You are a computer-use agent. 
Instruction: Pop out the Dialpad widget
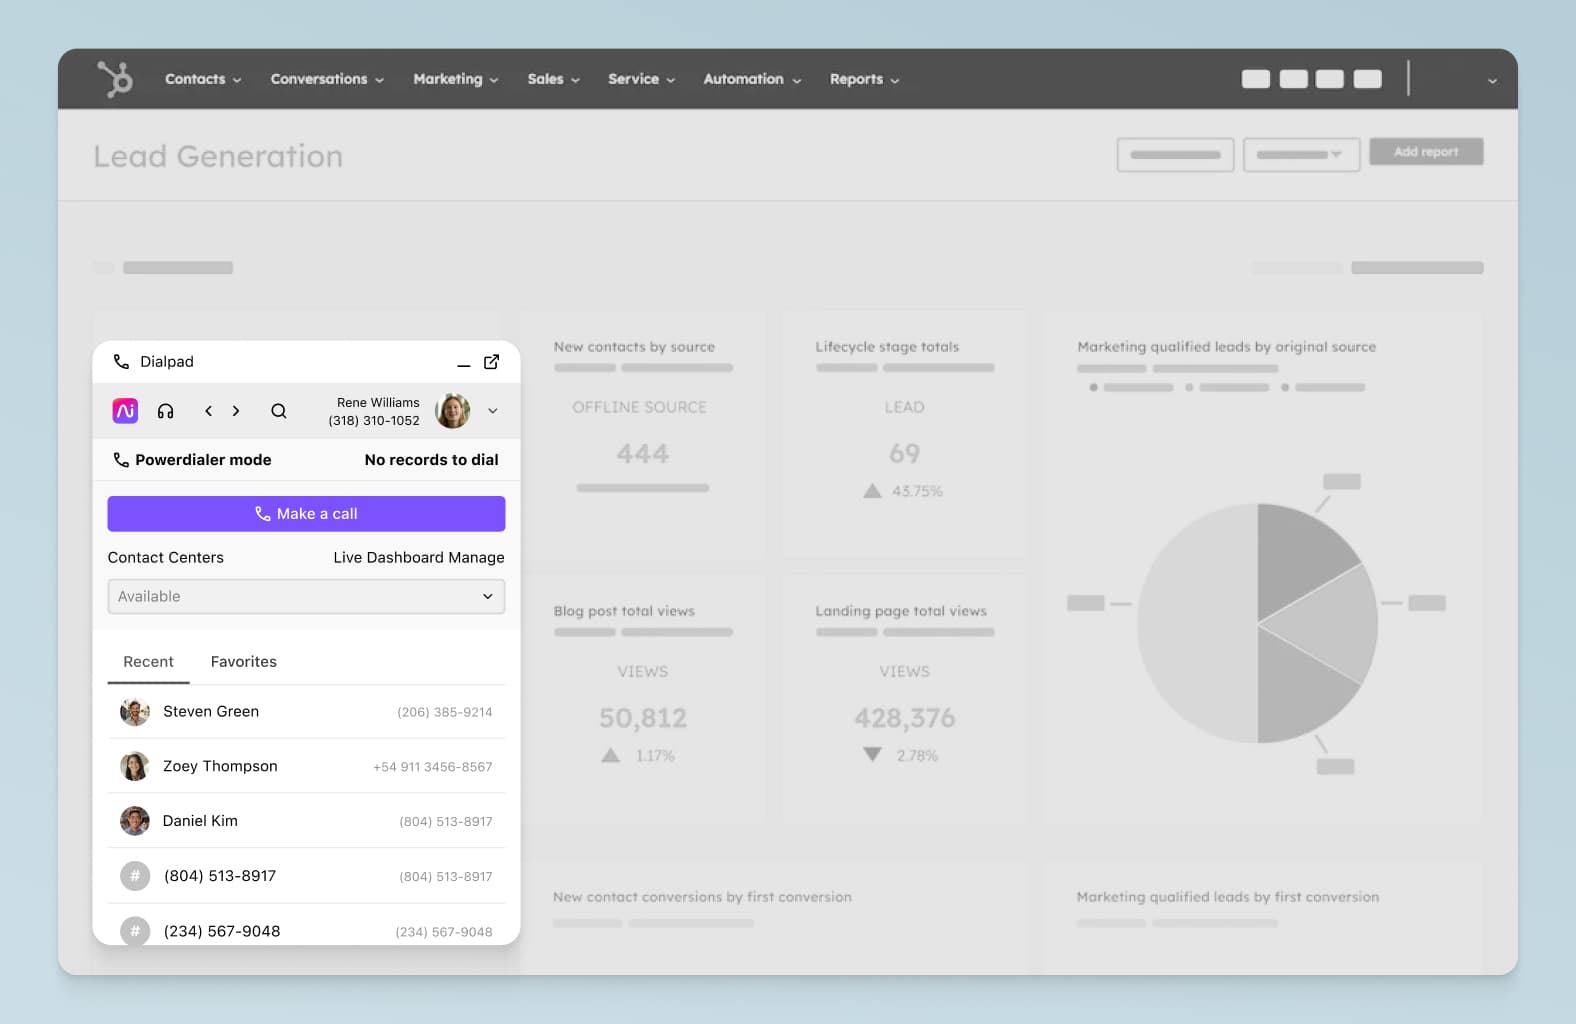(491, 362)
